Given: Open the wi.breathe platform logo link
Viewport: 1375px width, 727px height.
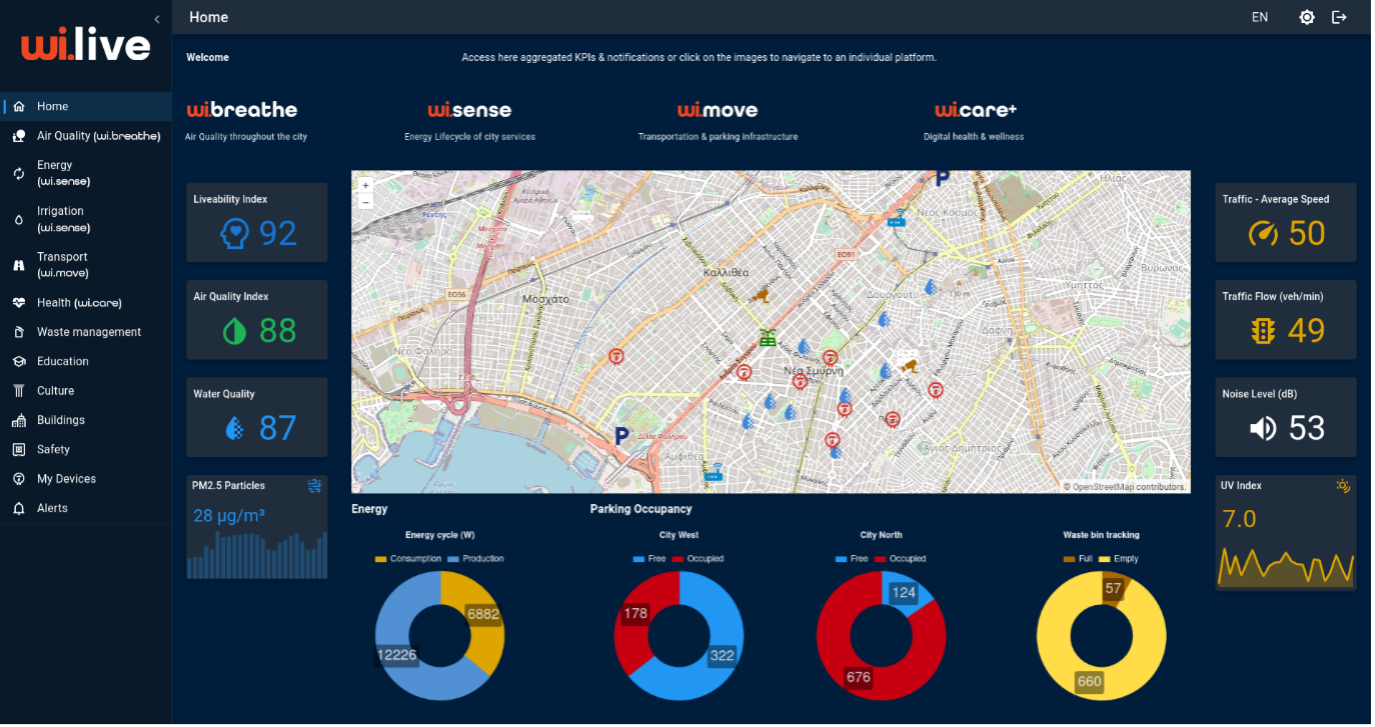Looking at the screenshot, I should (242, 110).
